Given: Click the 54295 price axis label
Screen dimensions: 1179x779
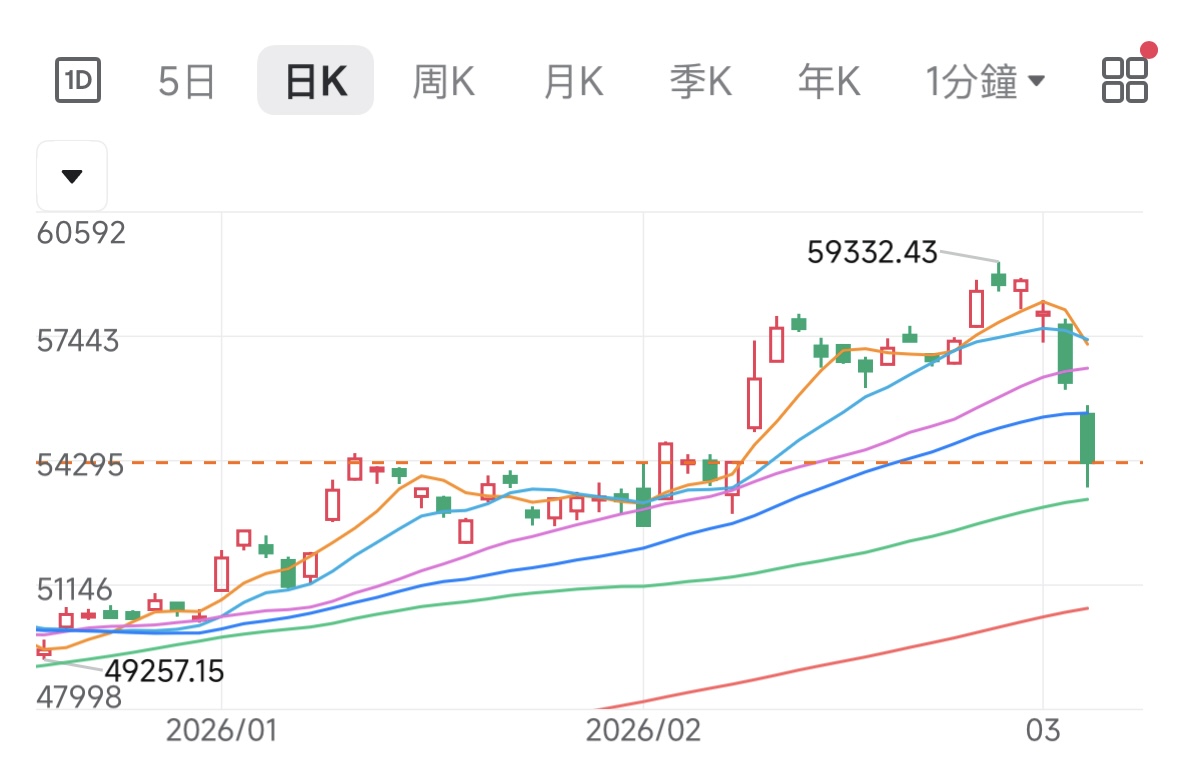Looking at the screenshot, I should click(81, 464).
